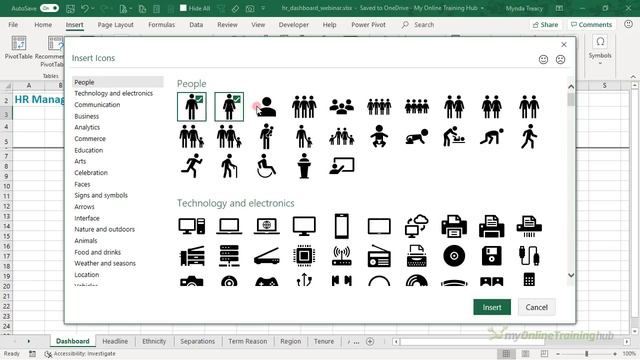
Task: Select Technology and electronics category
Action: coord(113,93)
